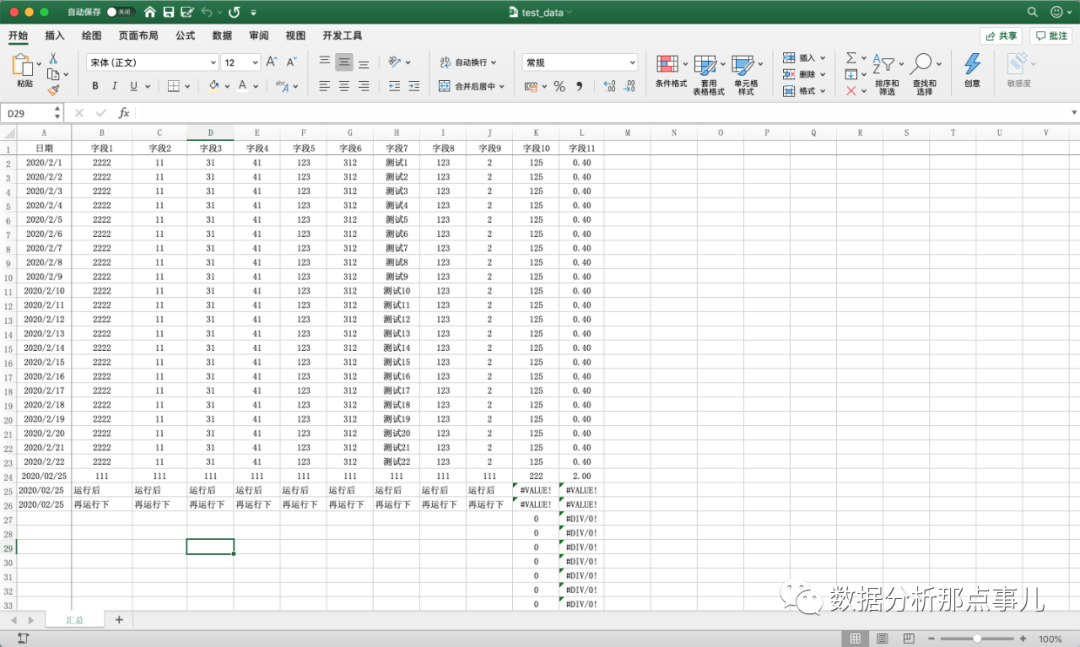Screen dimensions: 1080x647
Task: Click the Name Box showing D29
Action: click(32, 113)
